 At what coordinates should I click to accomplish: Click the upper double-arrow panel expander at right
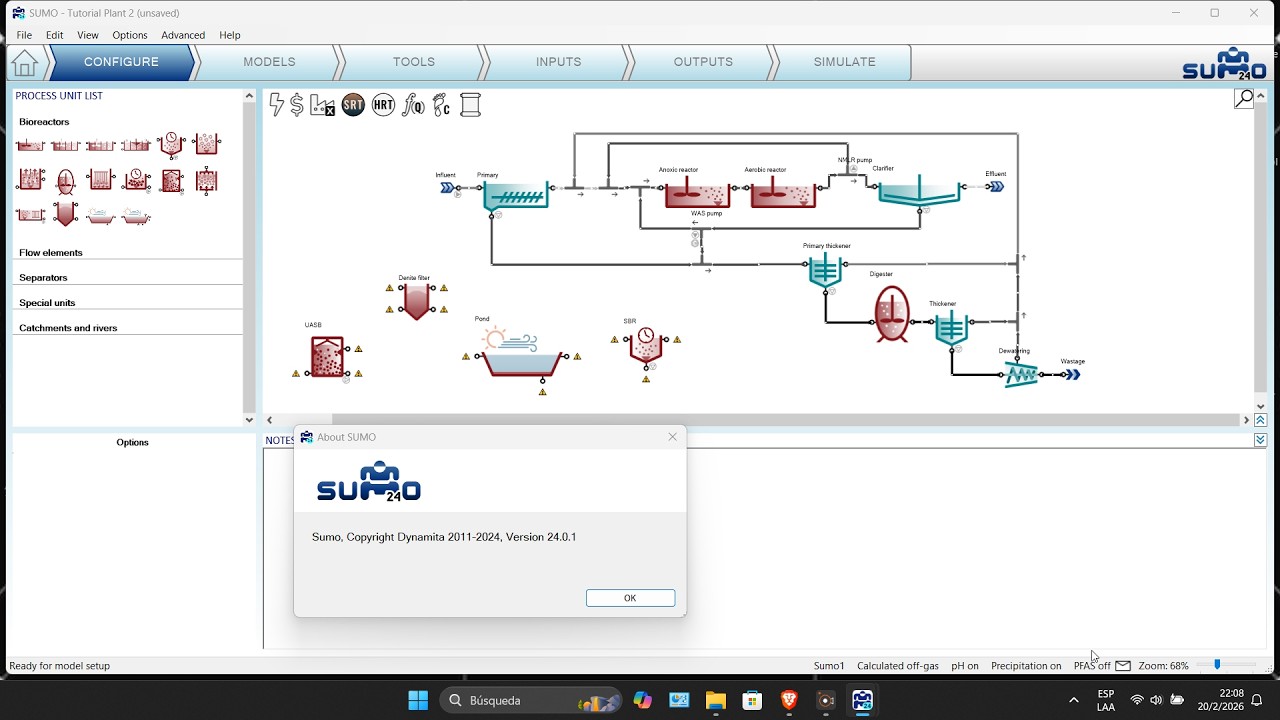pos(1260,420)
